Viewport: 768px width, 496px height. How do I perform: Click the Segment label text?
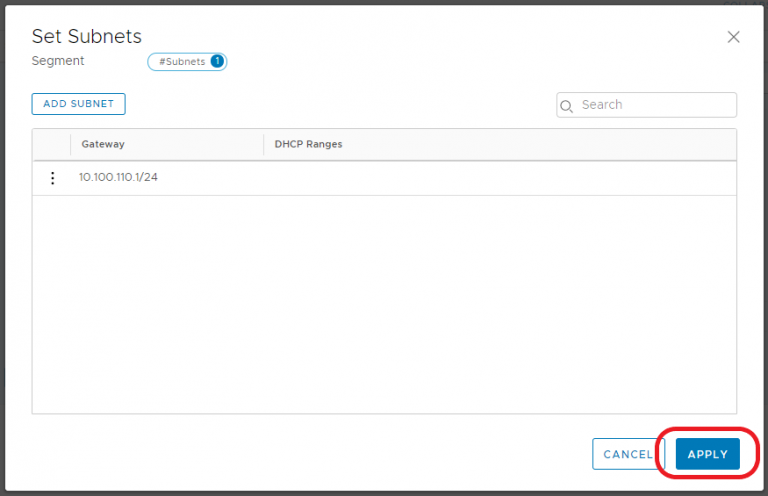[x=58, y=61]
